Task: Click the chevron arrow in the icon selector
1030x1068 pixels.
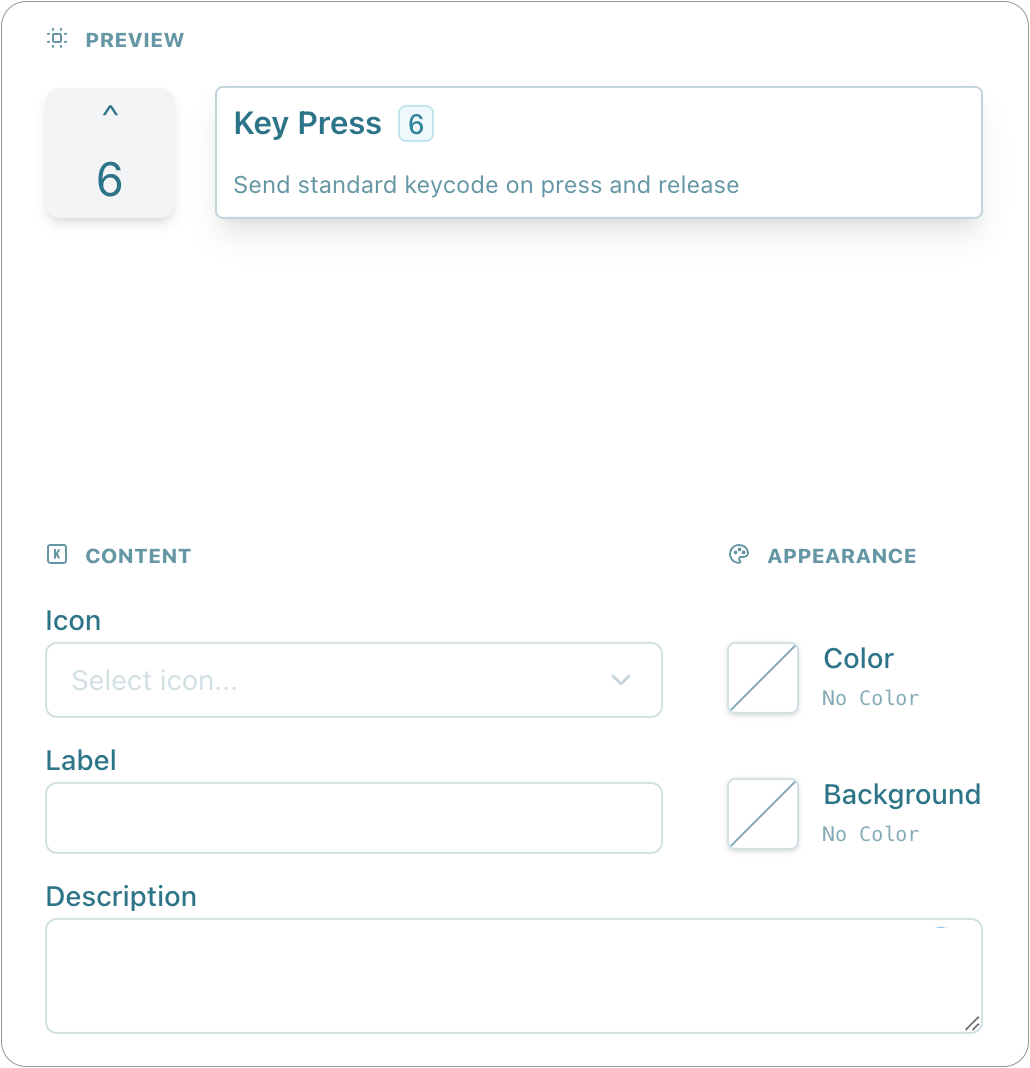Action: (x=621, y=680)
